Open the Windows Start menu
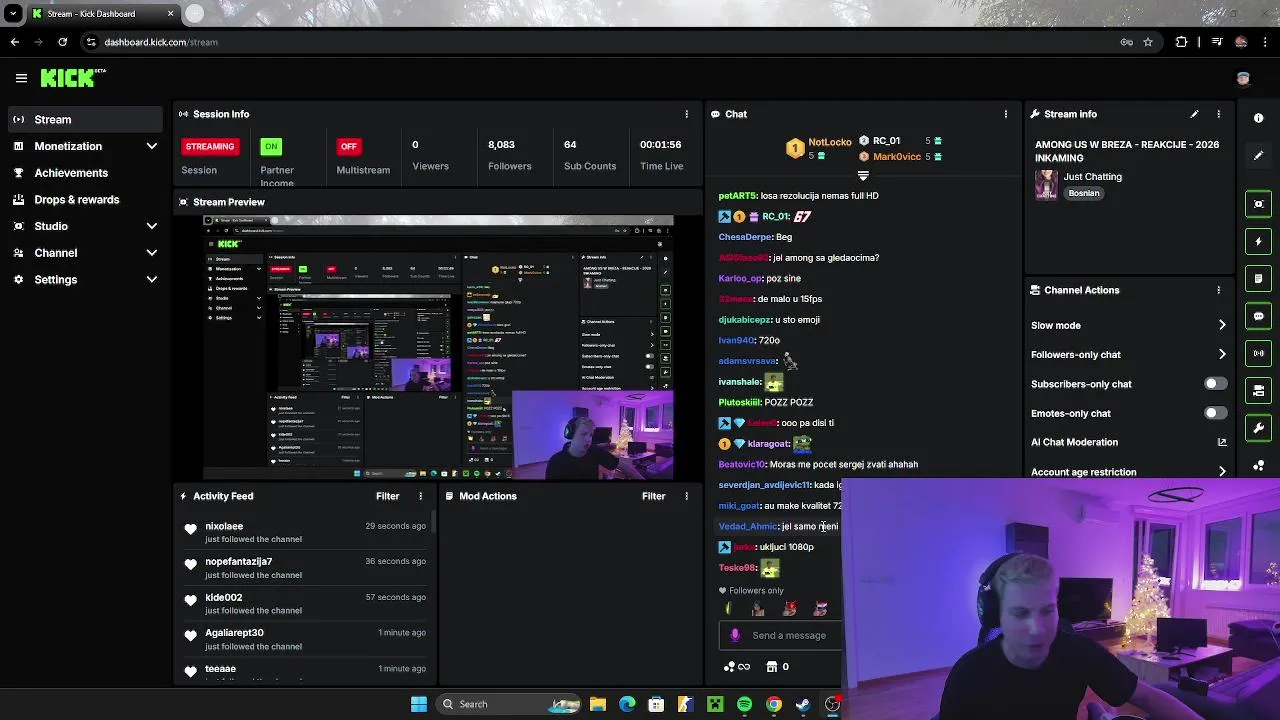Image resolution: width=1280 pixels, height=720 pixels. tap(419, 704)
